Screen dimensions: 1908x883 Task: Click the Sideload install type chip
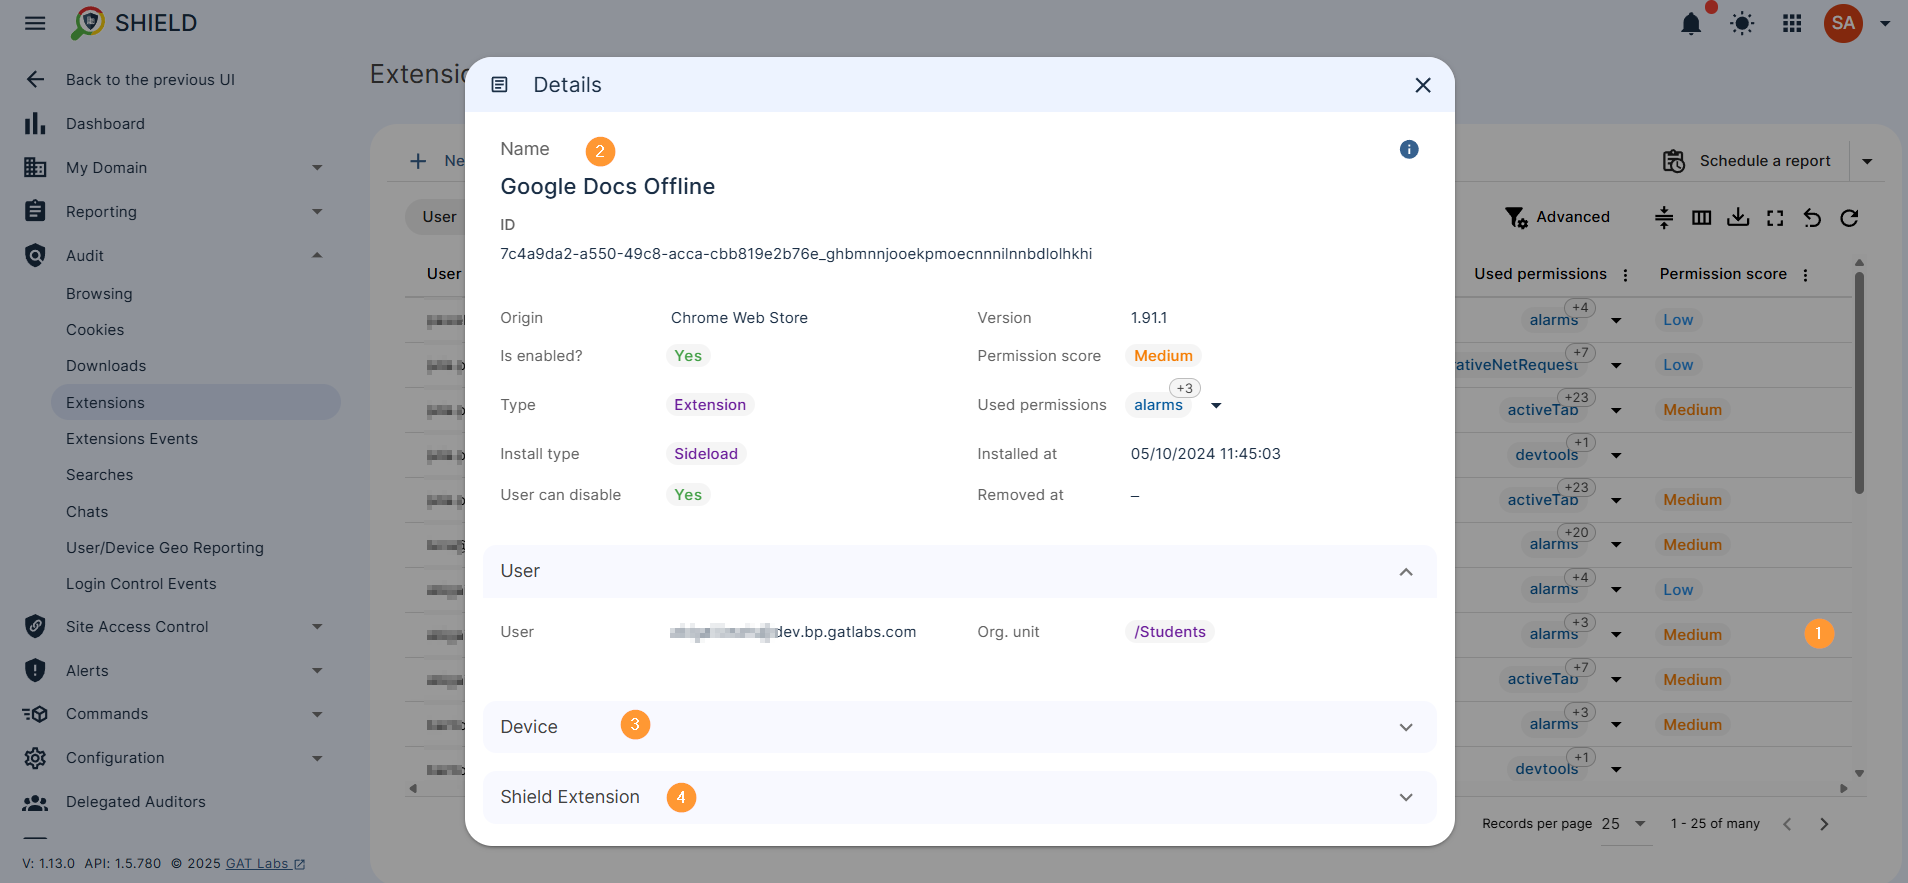[x=706, y=454]
